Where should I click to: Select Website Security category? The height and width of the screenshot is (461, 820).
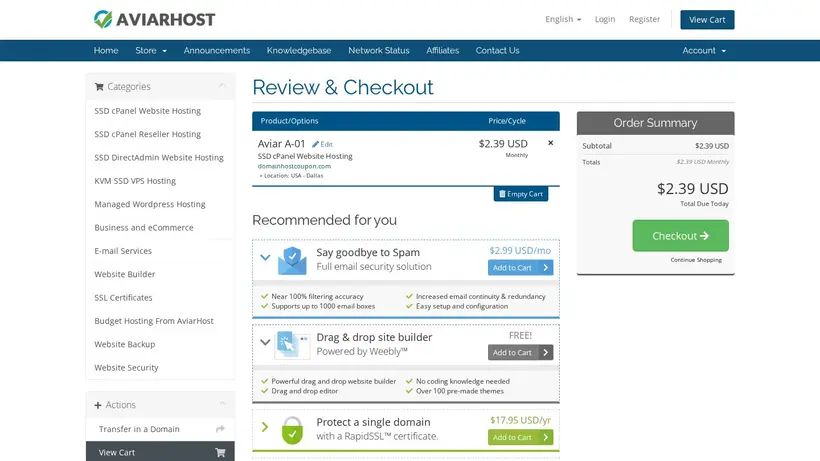[126, 367]
